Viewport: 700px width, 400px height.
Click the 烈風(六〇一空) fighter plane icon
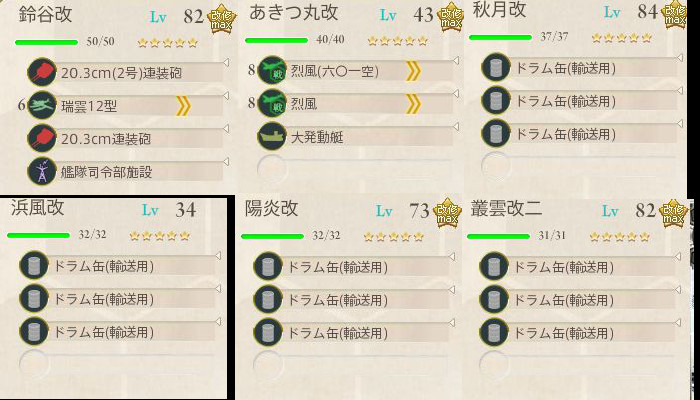[272, 71]
